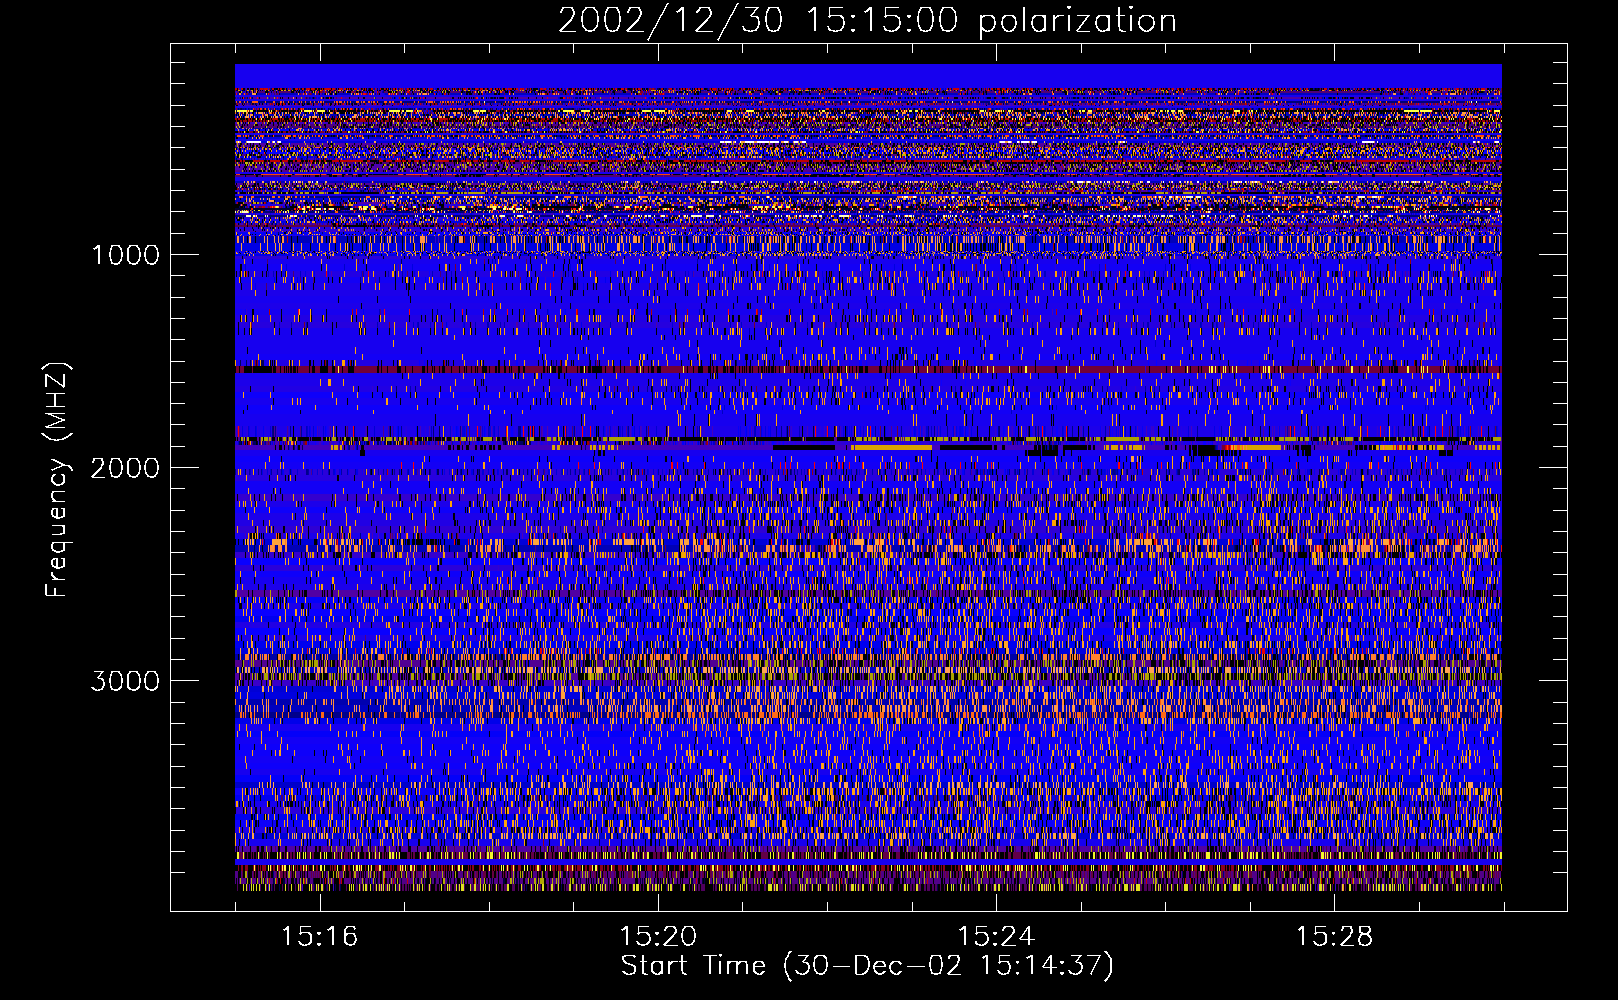
Task: Click the 15:16 time tick label
Action: pos(319,937)
